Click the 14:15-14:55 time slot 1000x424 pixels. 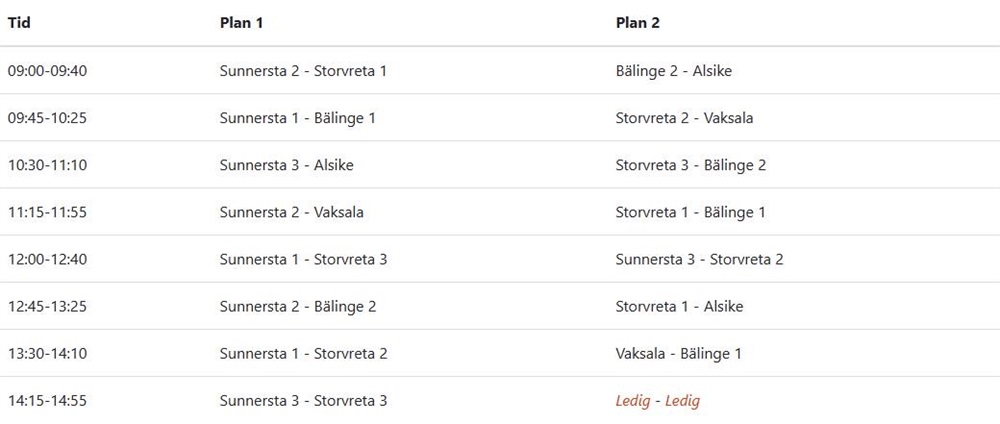47,401
